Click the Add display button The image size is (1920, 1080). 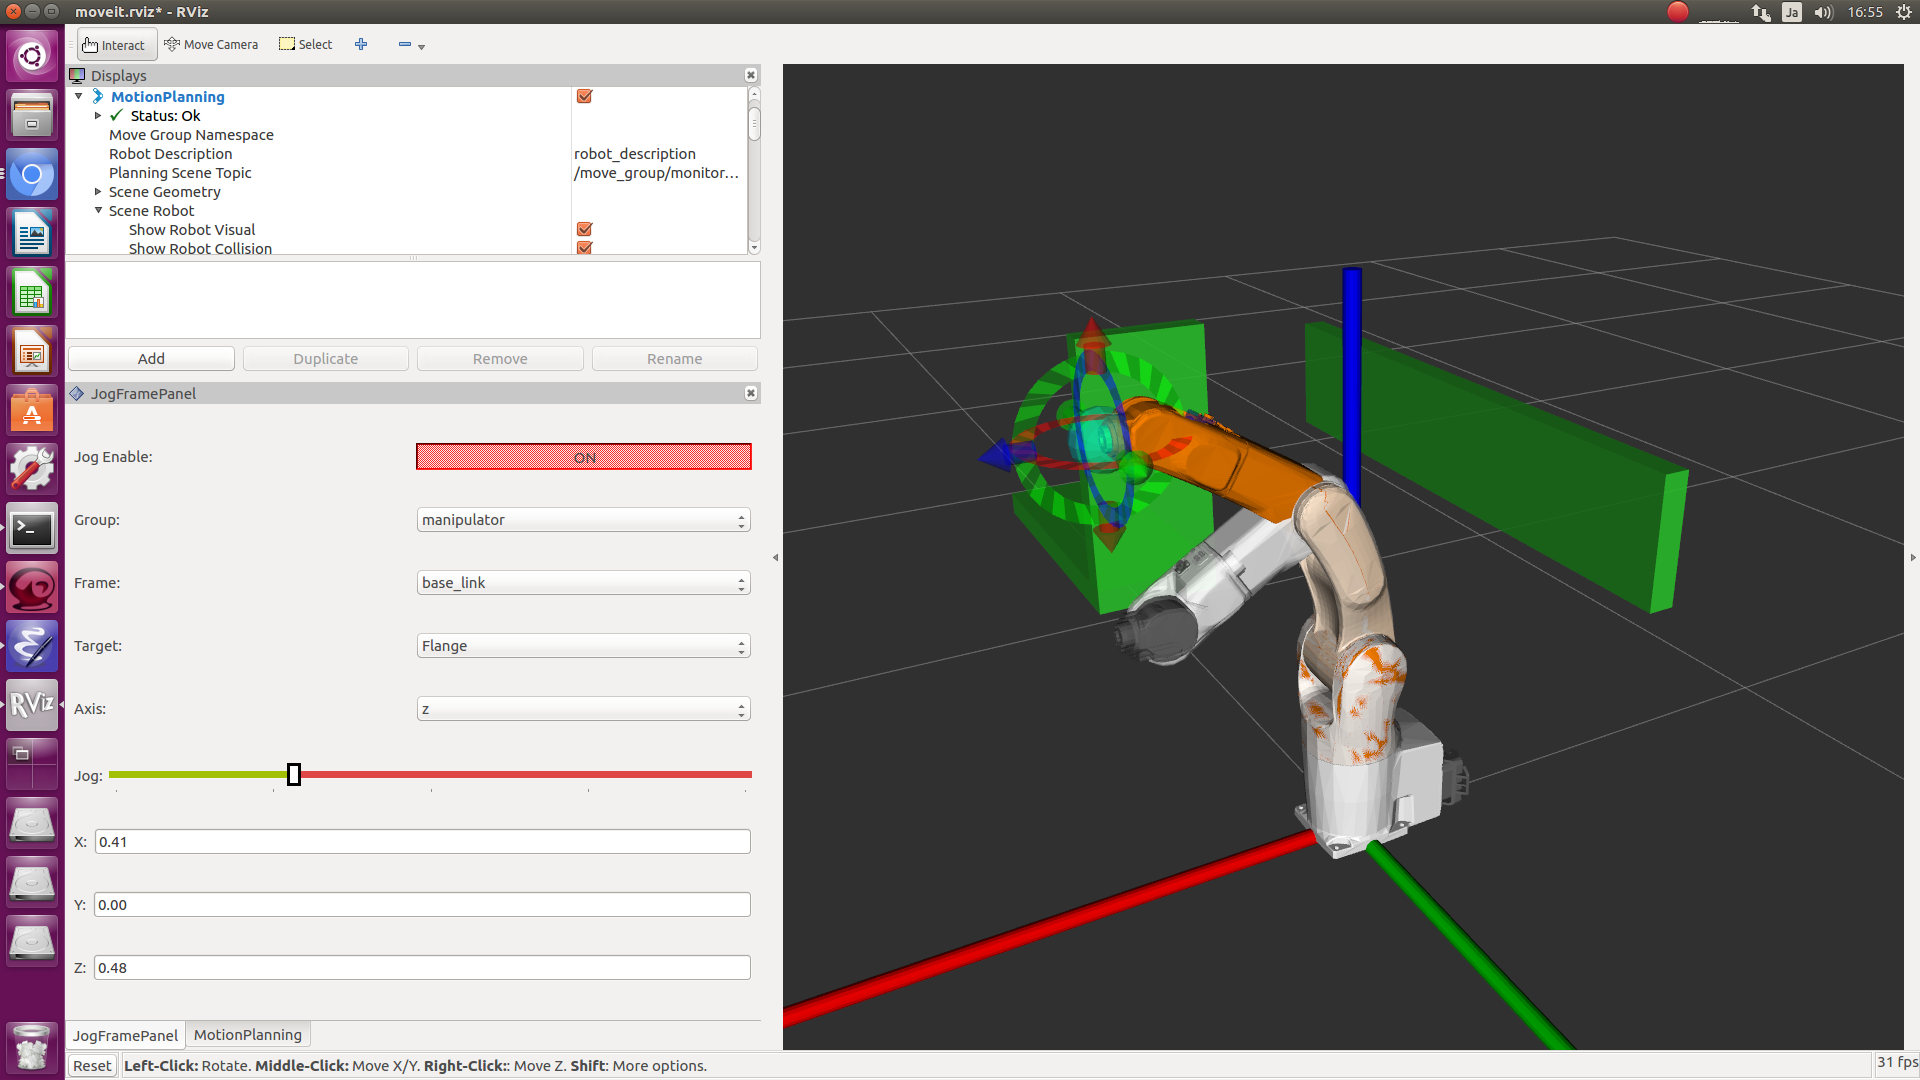[x=149, y=359]
